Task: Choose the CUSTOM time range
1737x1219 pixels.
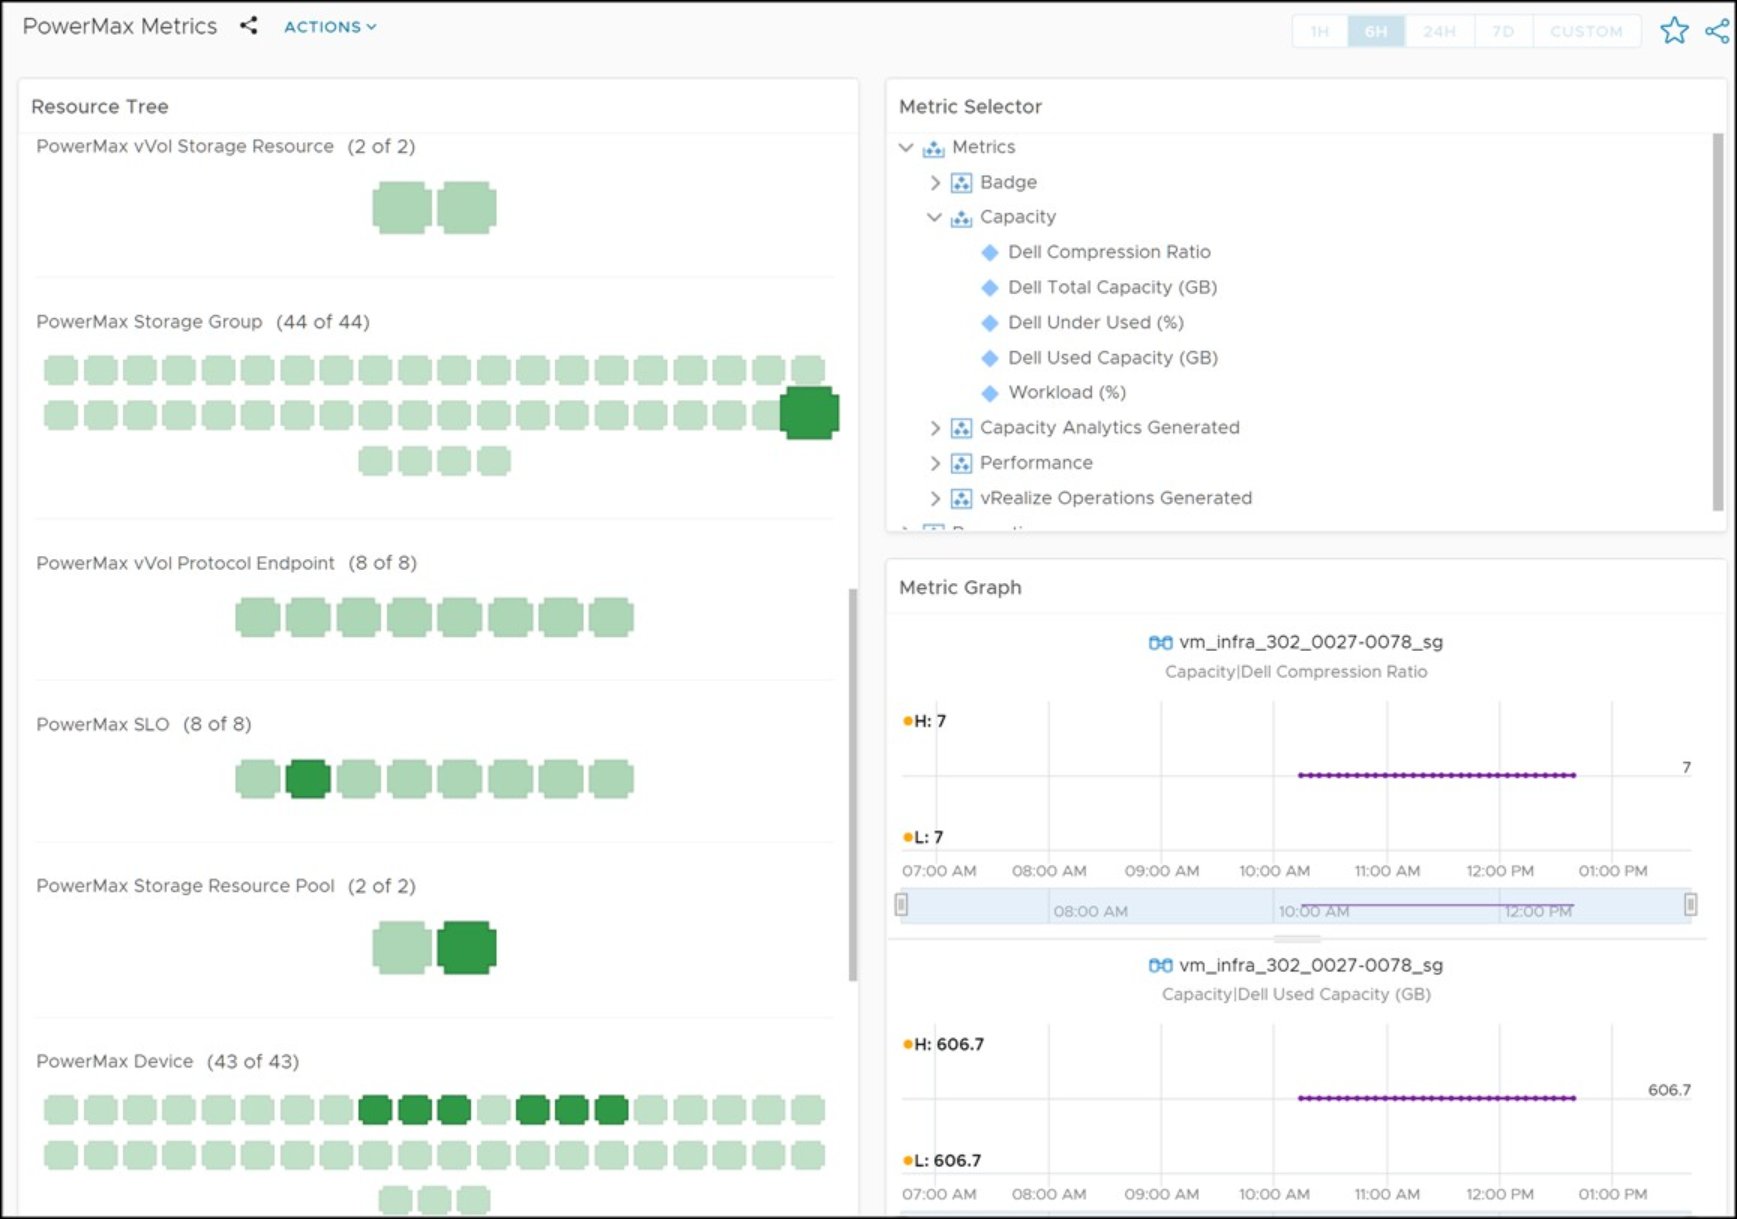Action: click(1586, 31)
